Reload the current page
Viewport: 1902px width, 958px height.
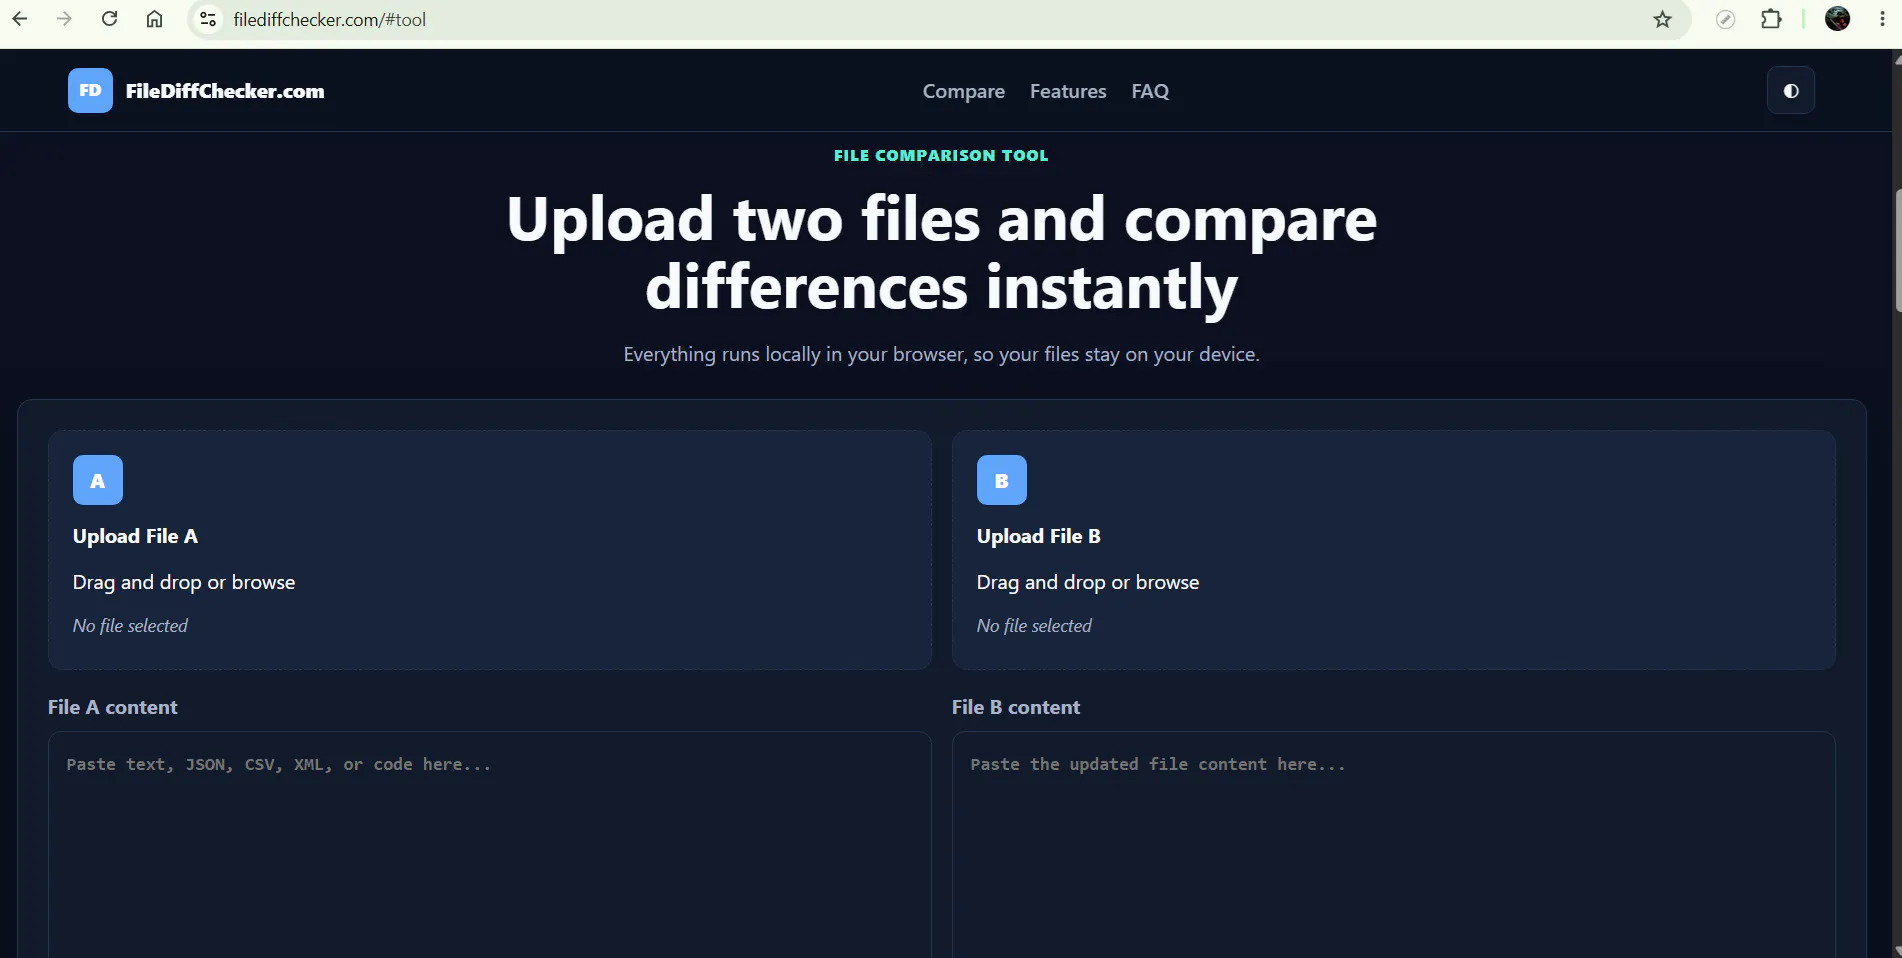[x=110, y=19]
